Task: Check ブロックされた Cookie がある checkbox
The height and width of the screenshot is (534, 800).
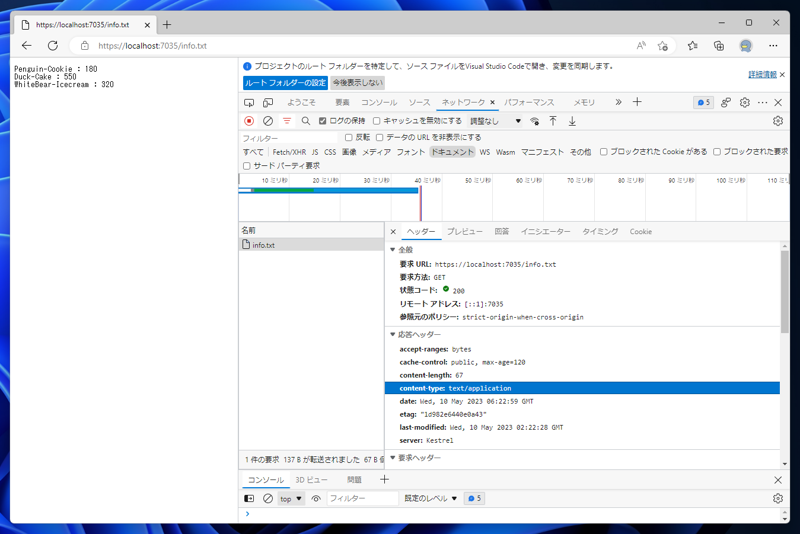Action: [x=604, y=151]
